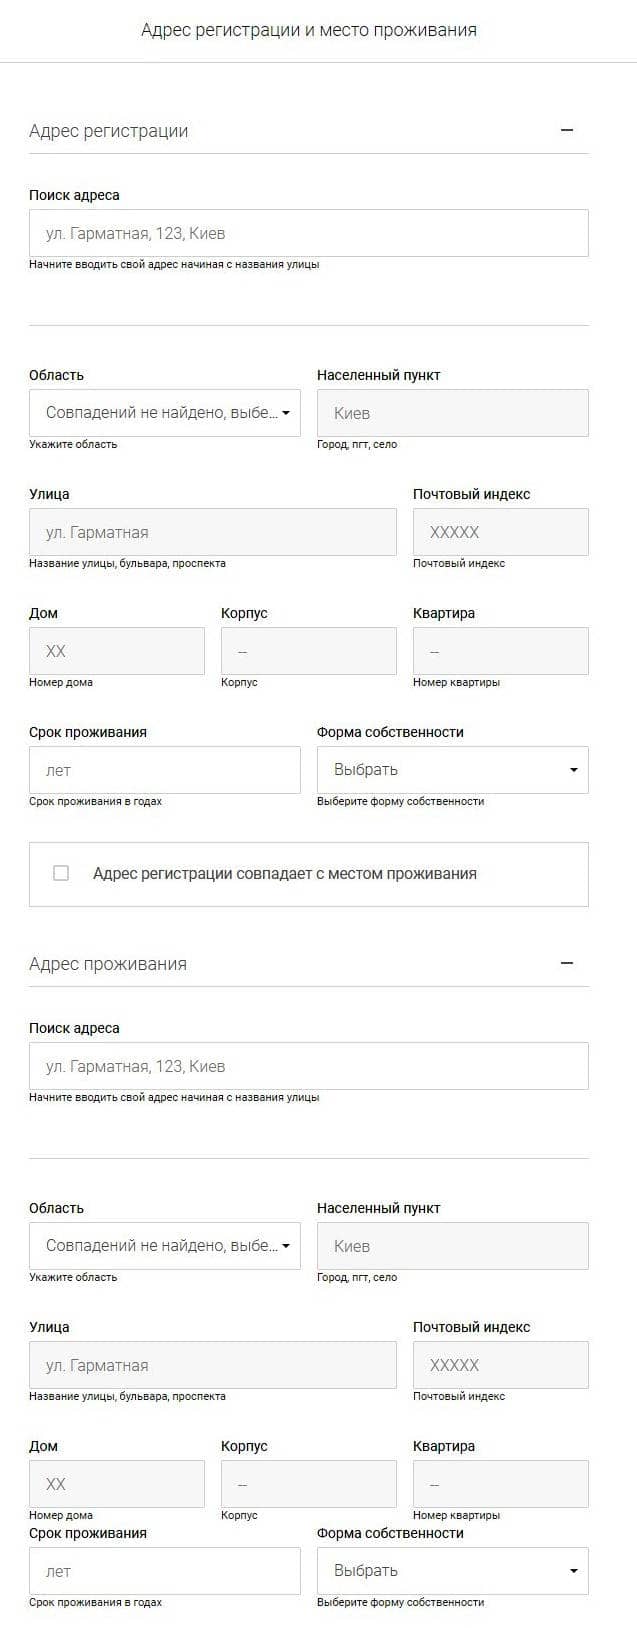Click the «Корпус» field in registration section
The height and width of the screenshot is (1628, 637).
click(308, 650)
